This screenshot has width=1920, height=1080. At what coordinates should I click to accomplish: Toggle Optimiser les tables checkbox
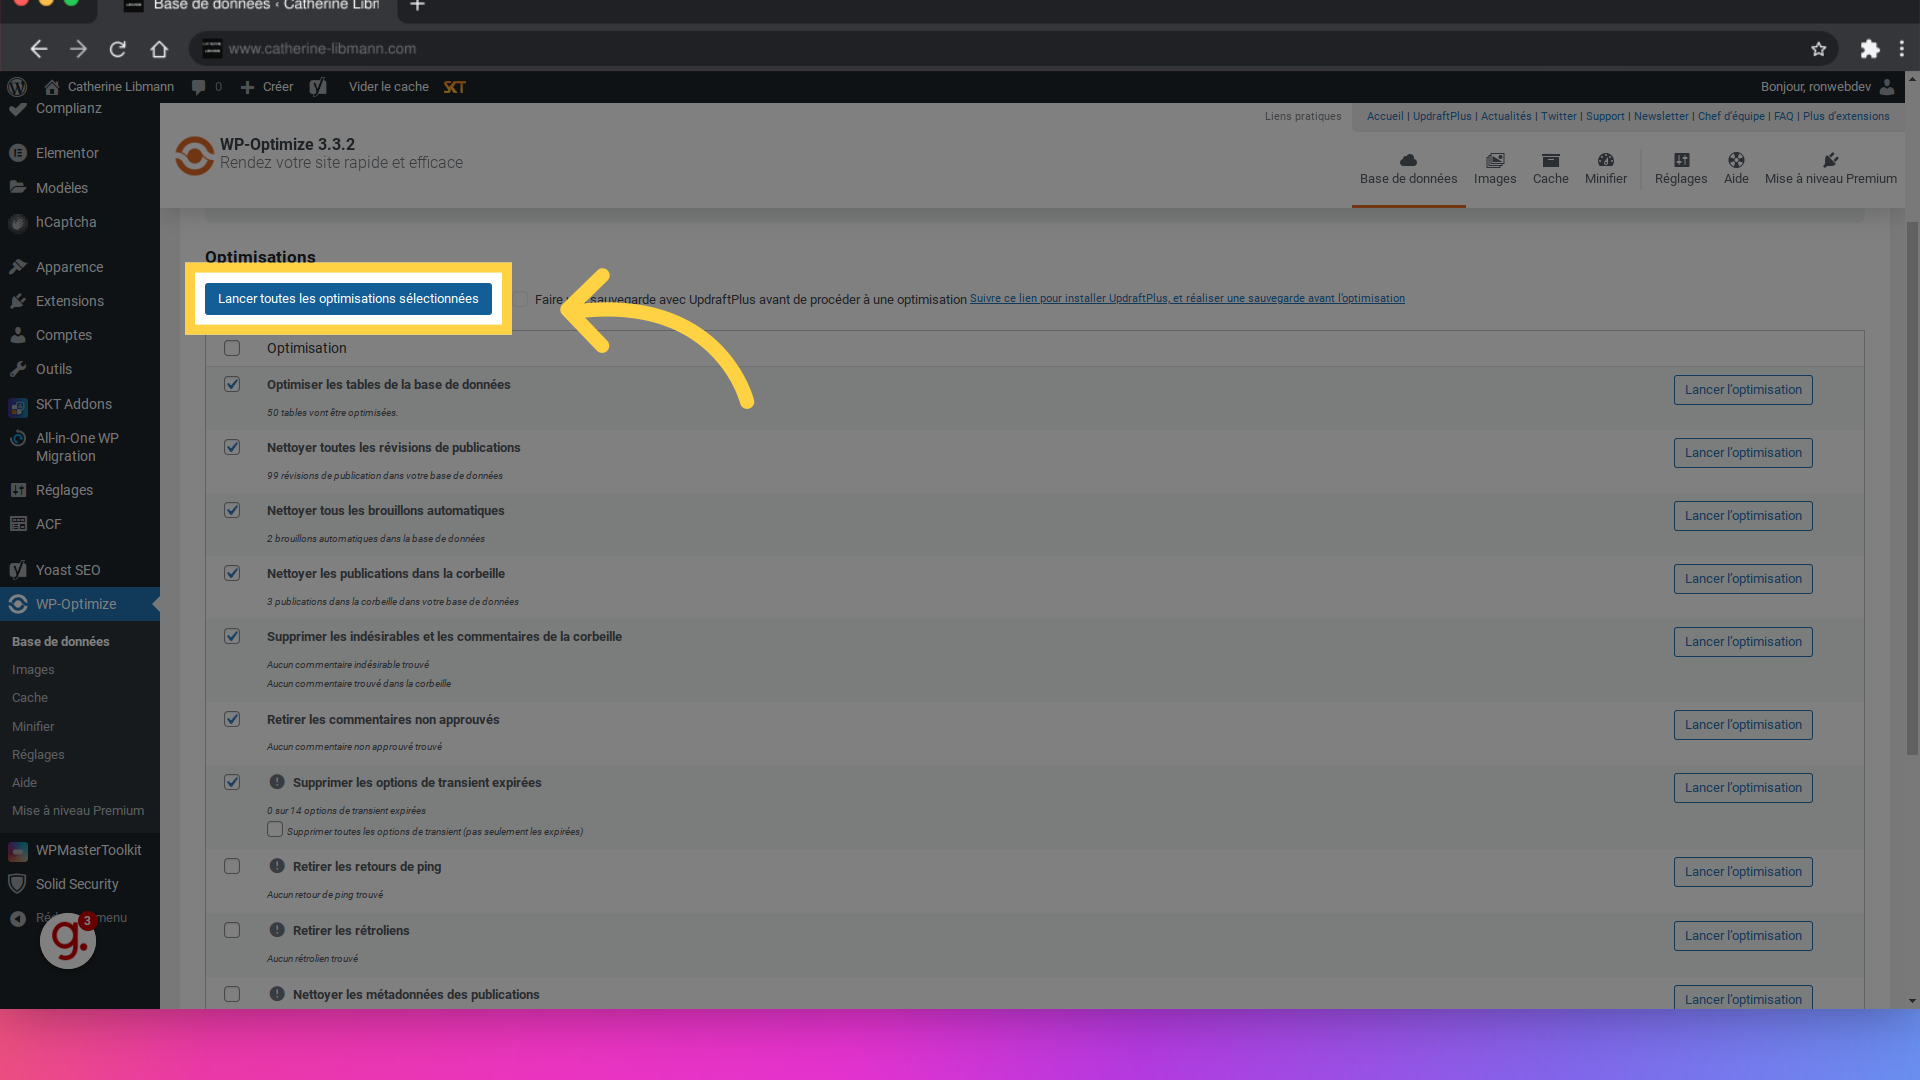232,384
